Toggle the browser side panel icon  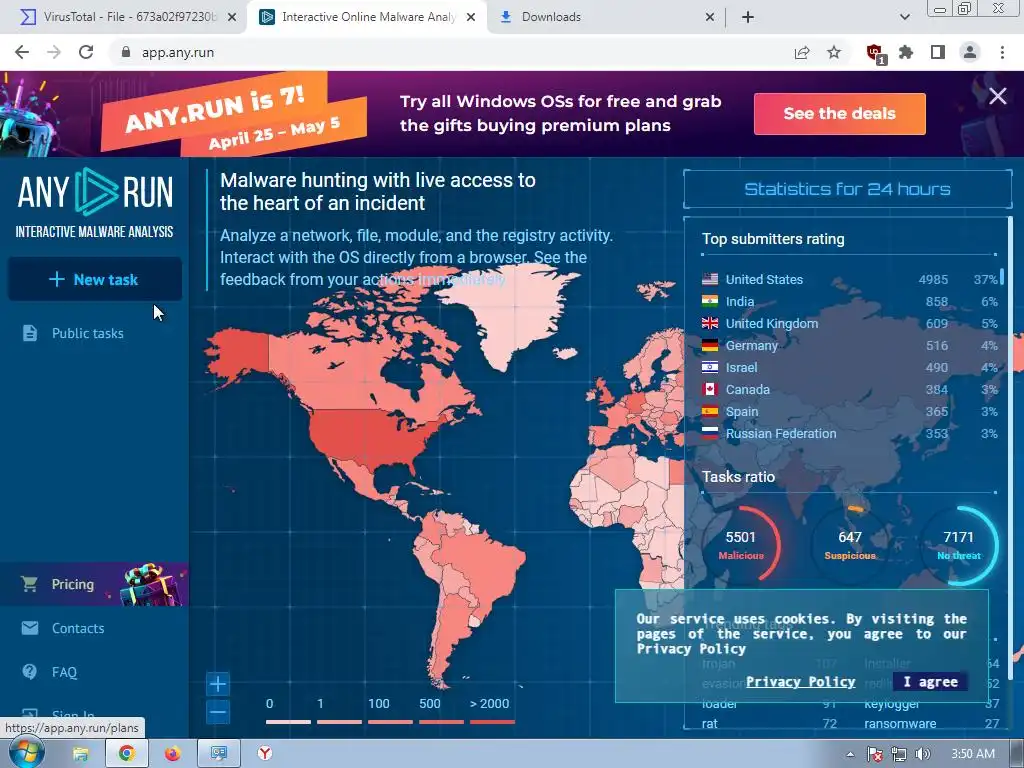coord(938,52)
